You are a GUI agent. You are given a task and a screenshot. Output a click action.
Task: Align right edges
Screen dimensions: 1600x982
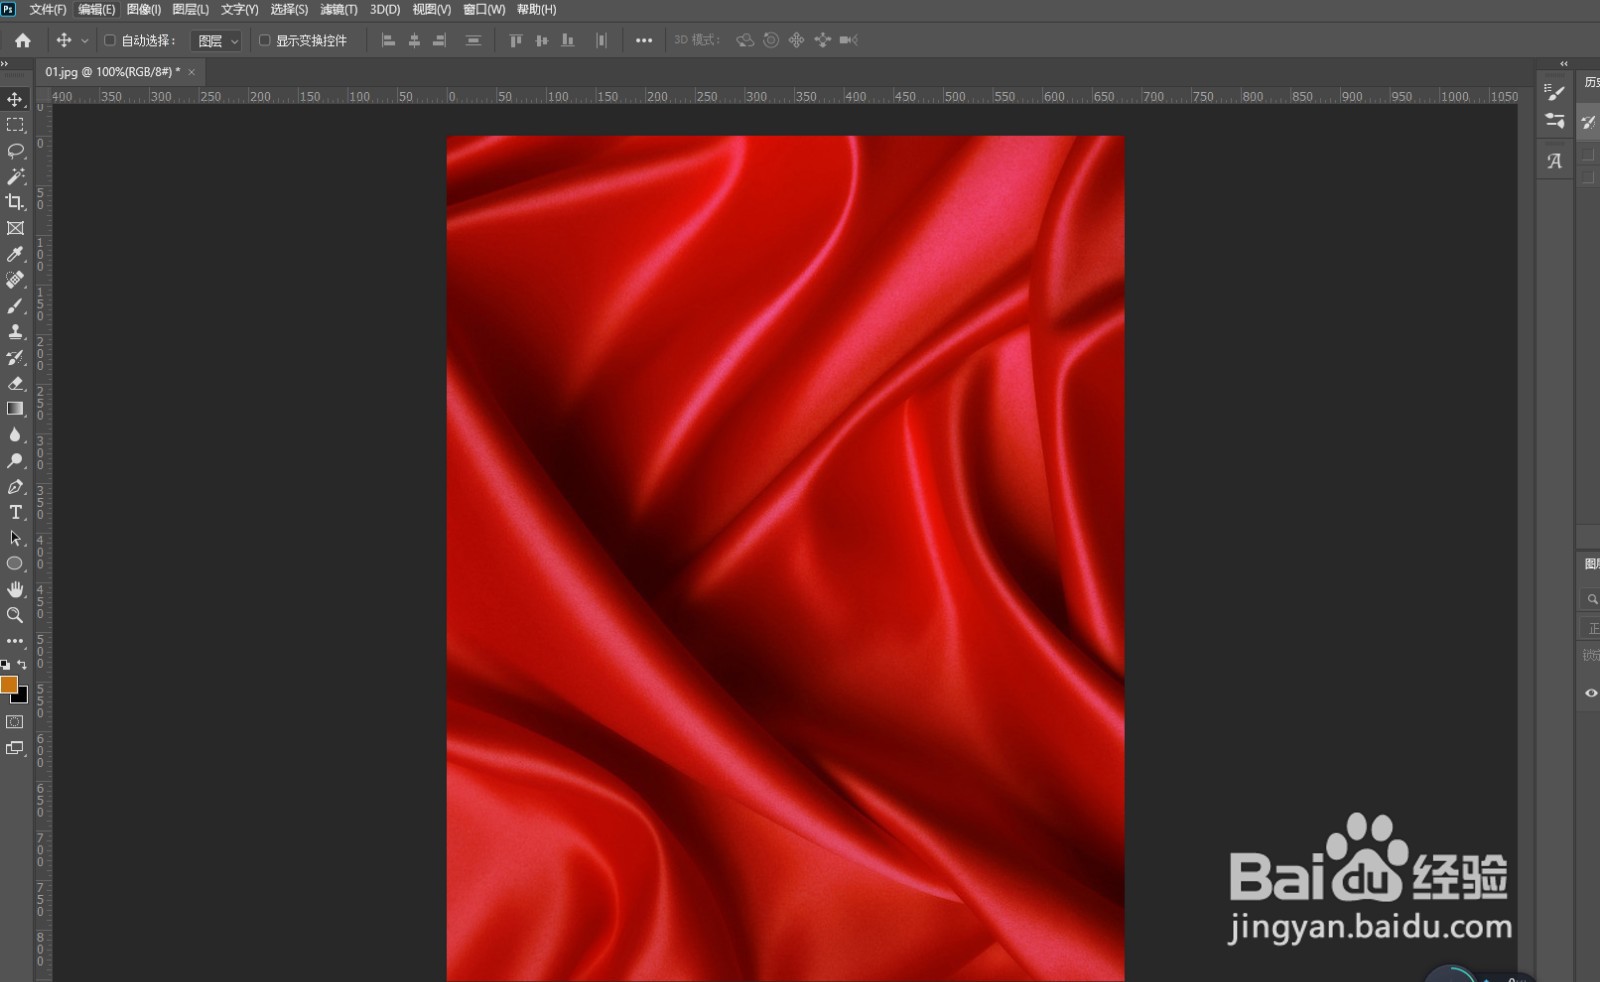(439, 41)
